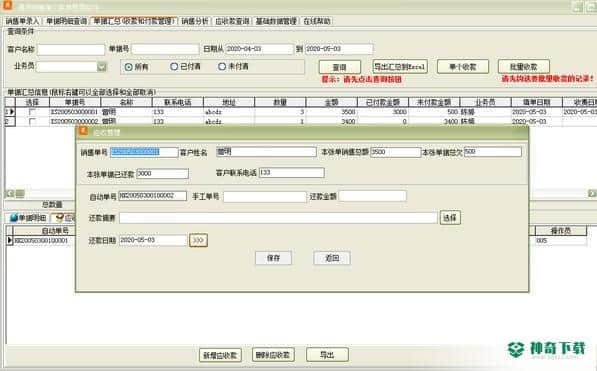Screen dimensions: 597x371
Task: Tick the checkbox for row XS200503000001
Action: pos(32,112)
